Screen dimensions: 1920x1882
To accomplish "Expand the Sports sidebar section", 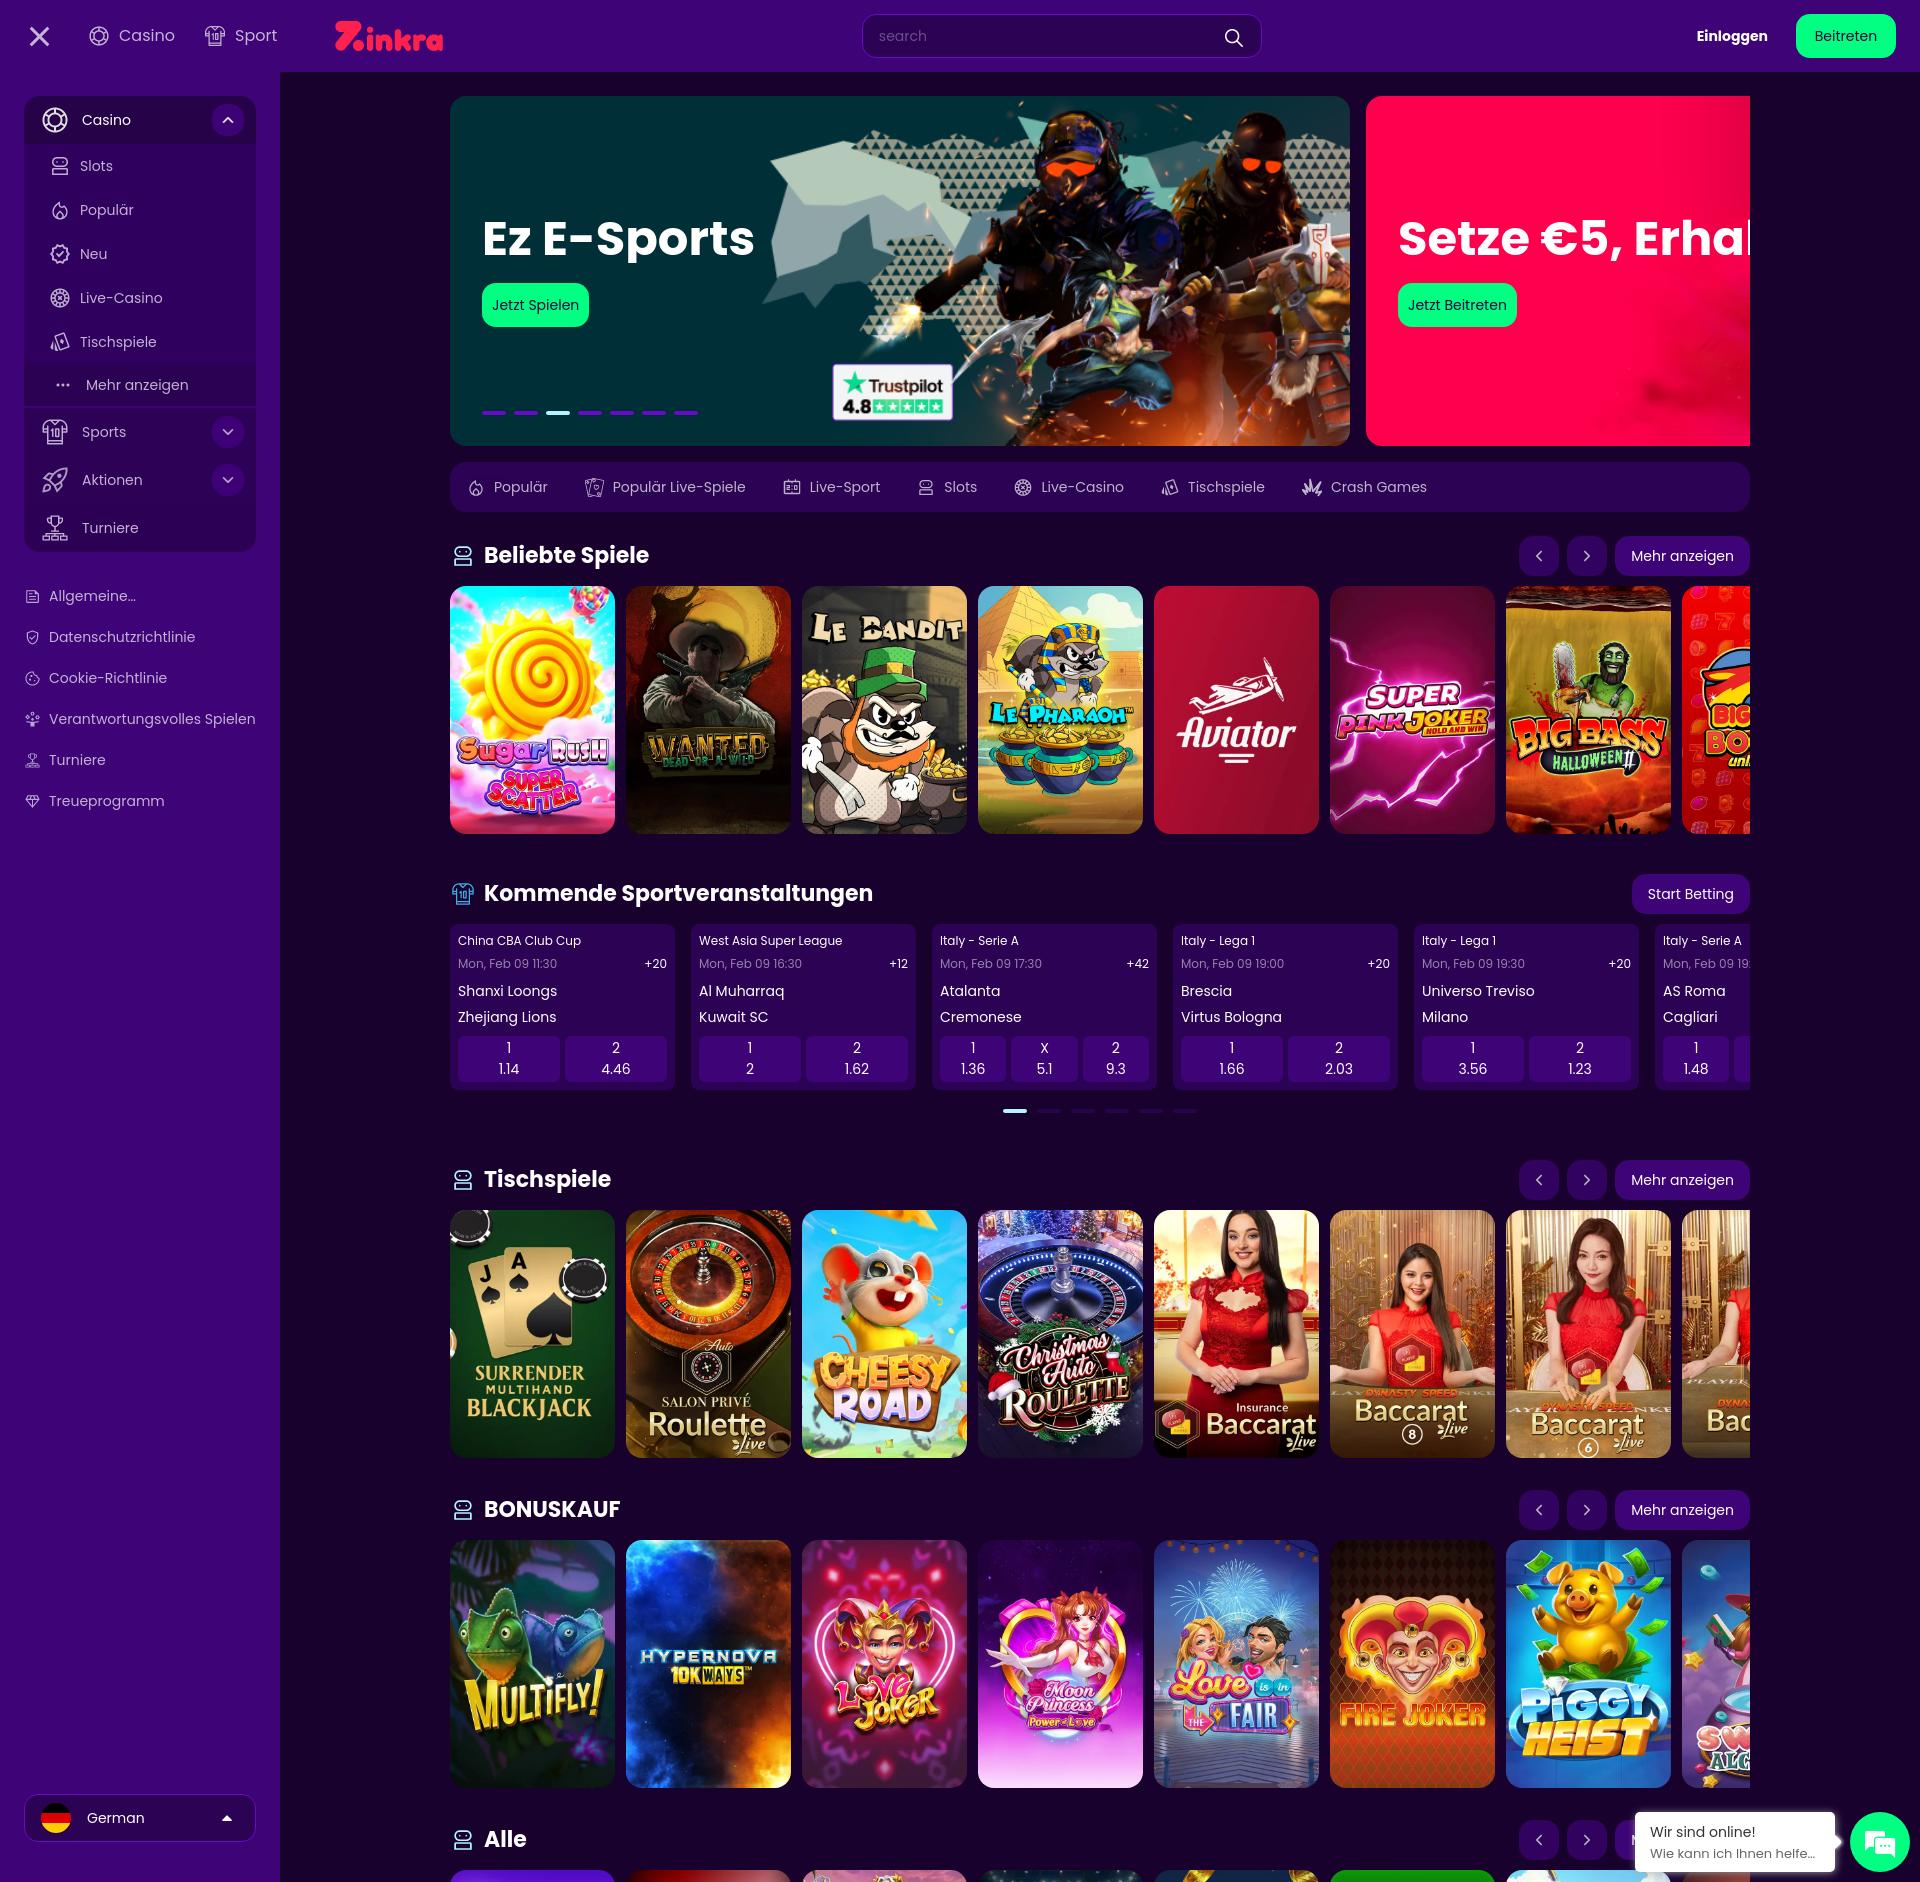I will click(x=228, y=432).
